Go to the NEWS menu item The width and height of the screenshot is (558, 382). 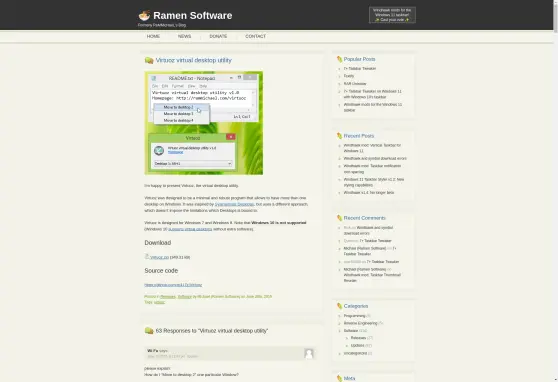184,36
